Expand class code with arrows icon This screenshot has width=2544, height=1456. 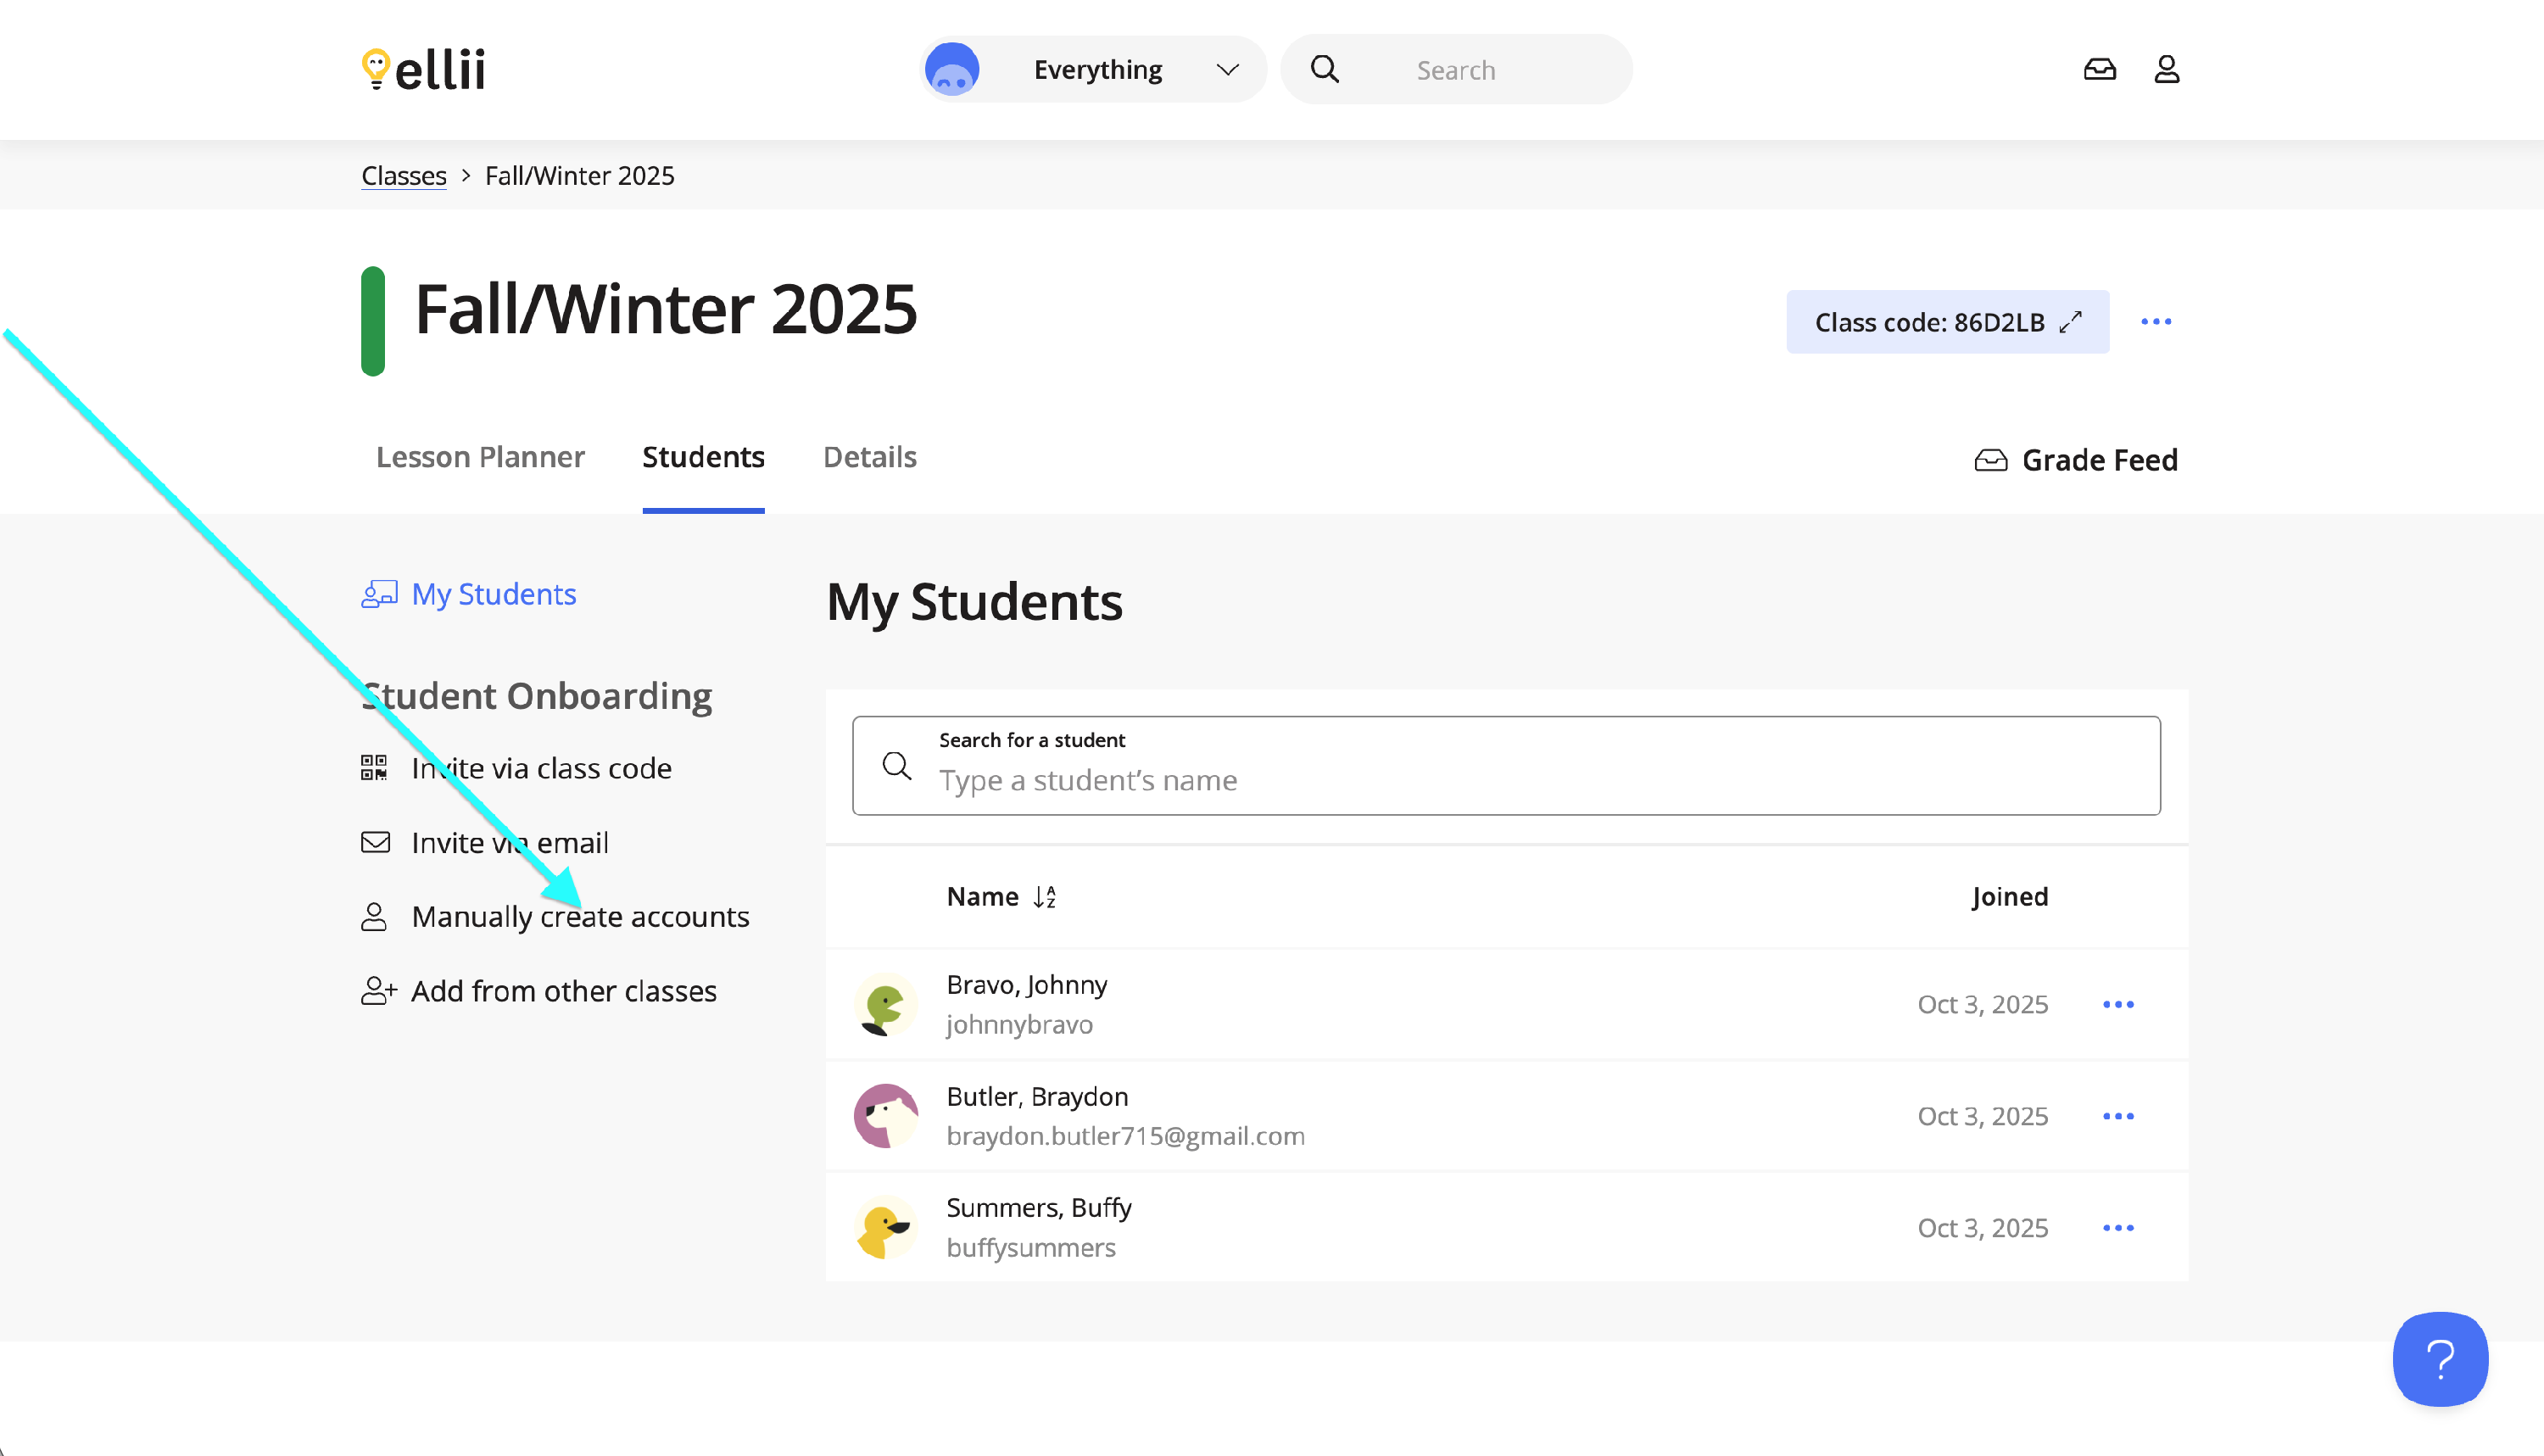click(2070, 322)
